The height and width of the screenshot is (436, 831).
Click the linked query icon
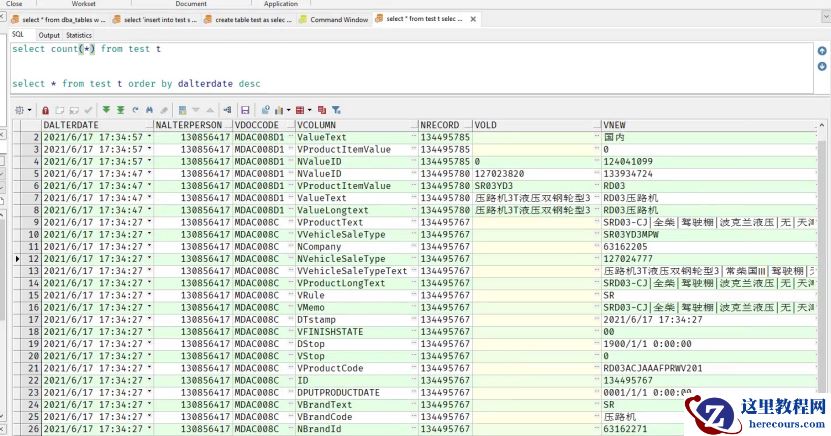coord(265,110)
